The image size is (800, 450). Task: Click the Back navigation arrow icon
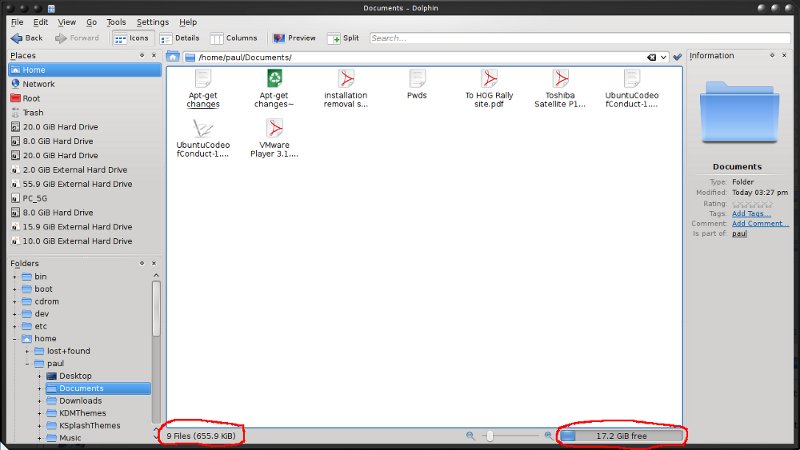coord(16,38)
